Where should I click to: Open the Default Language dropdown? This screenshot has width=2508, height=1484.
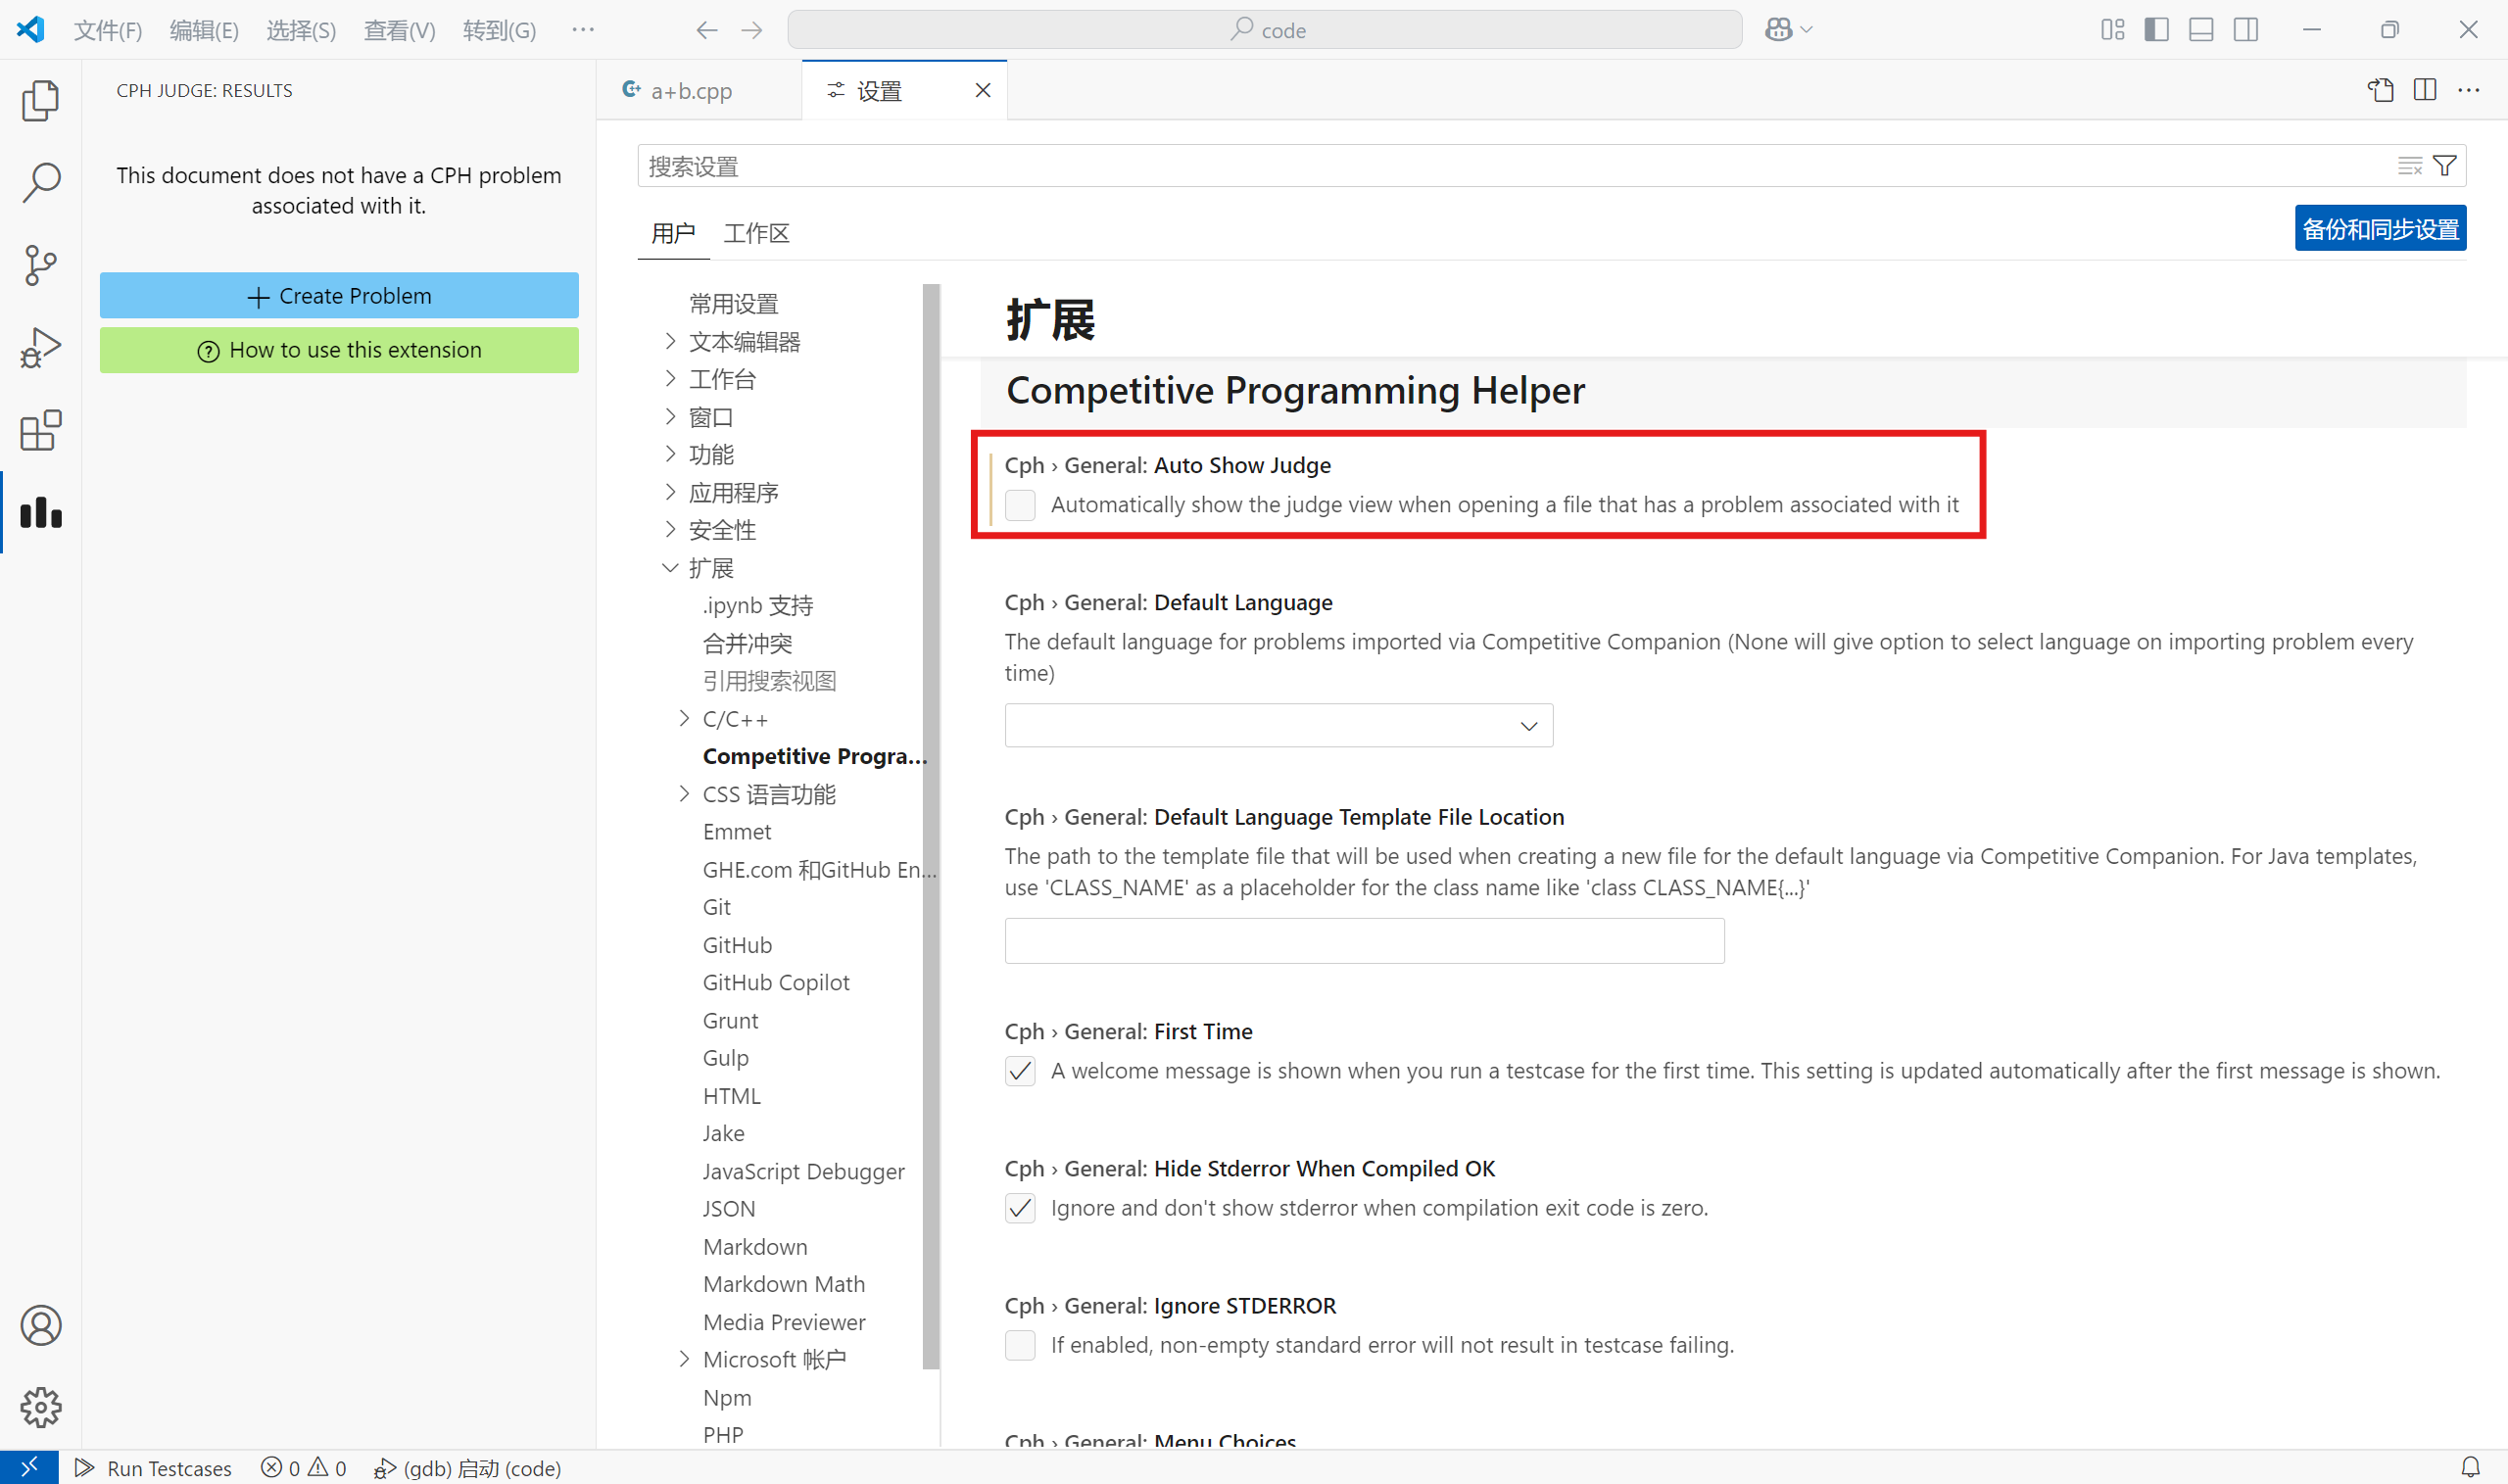point(1278,726)
